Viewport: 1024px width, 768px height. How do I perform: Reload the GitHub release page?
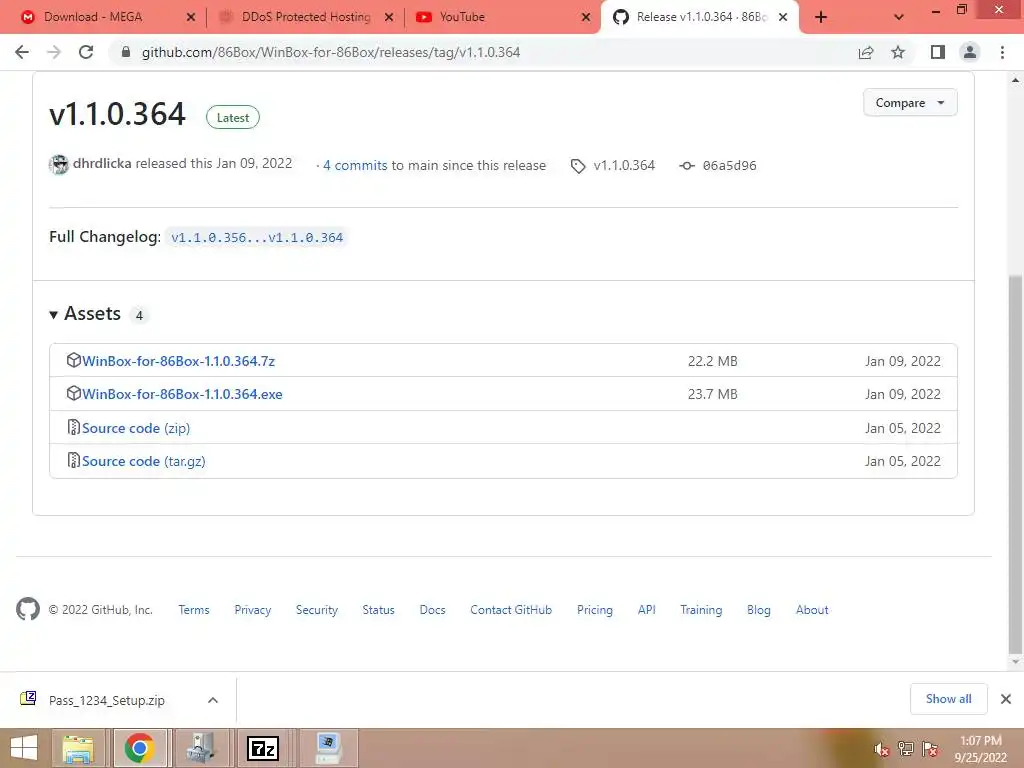point(86,52)
